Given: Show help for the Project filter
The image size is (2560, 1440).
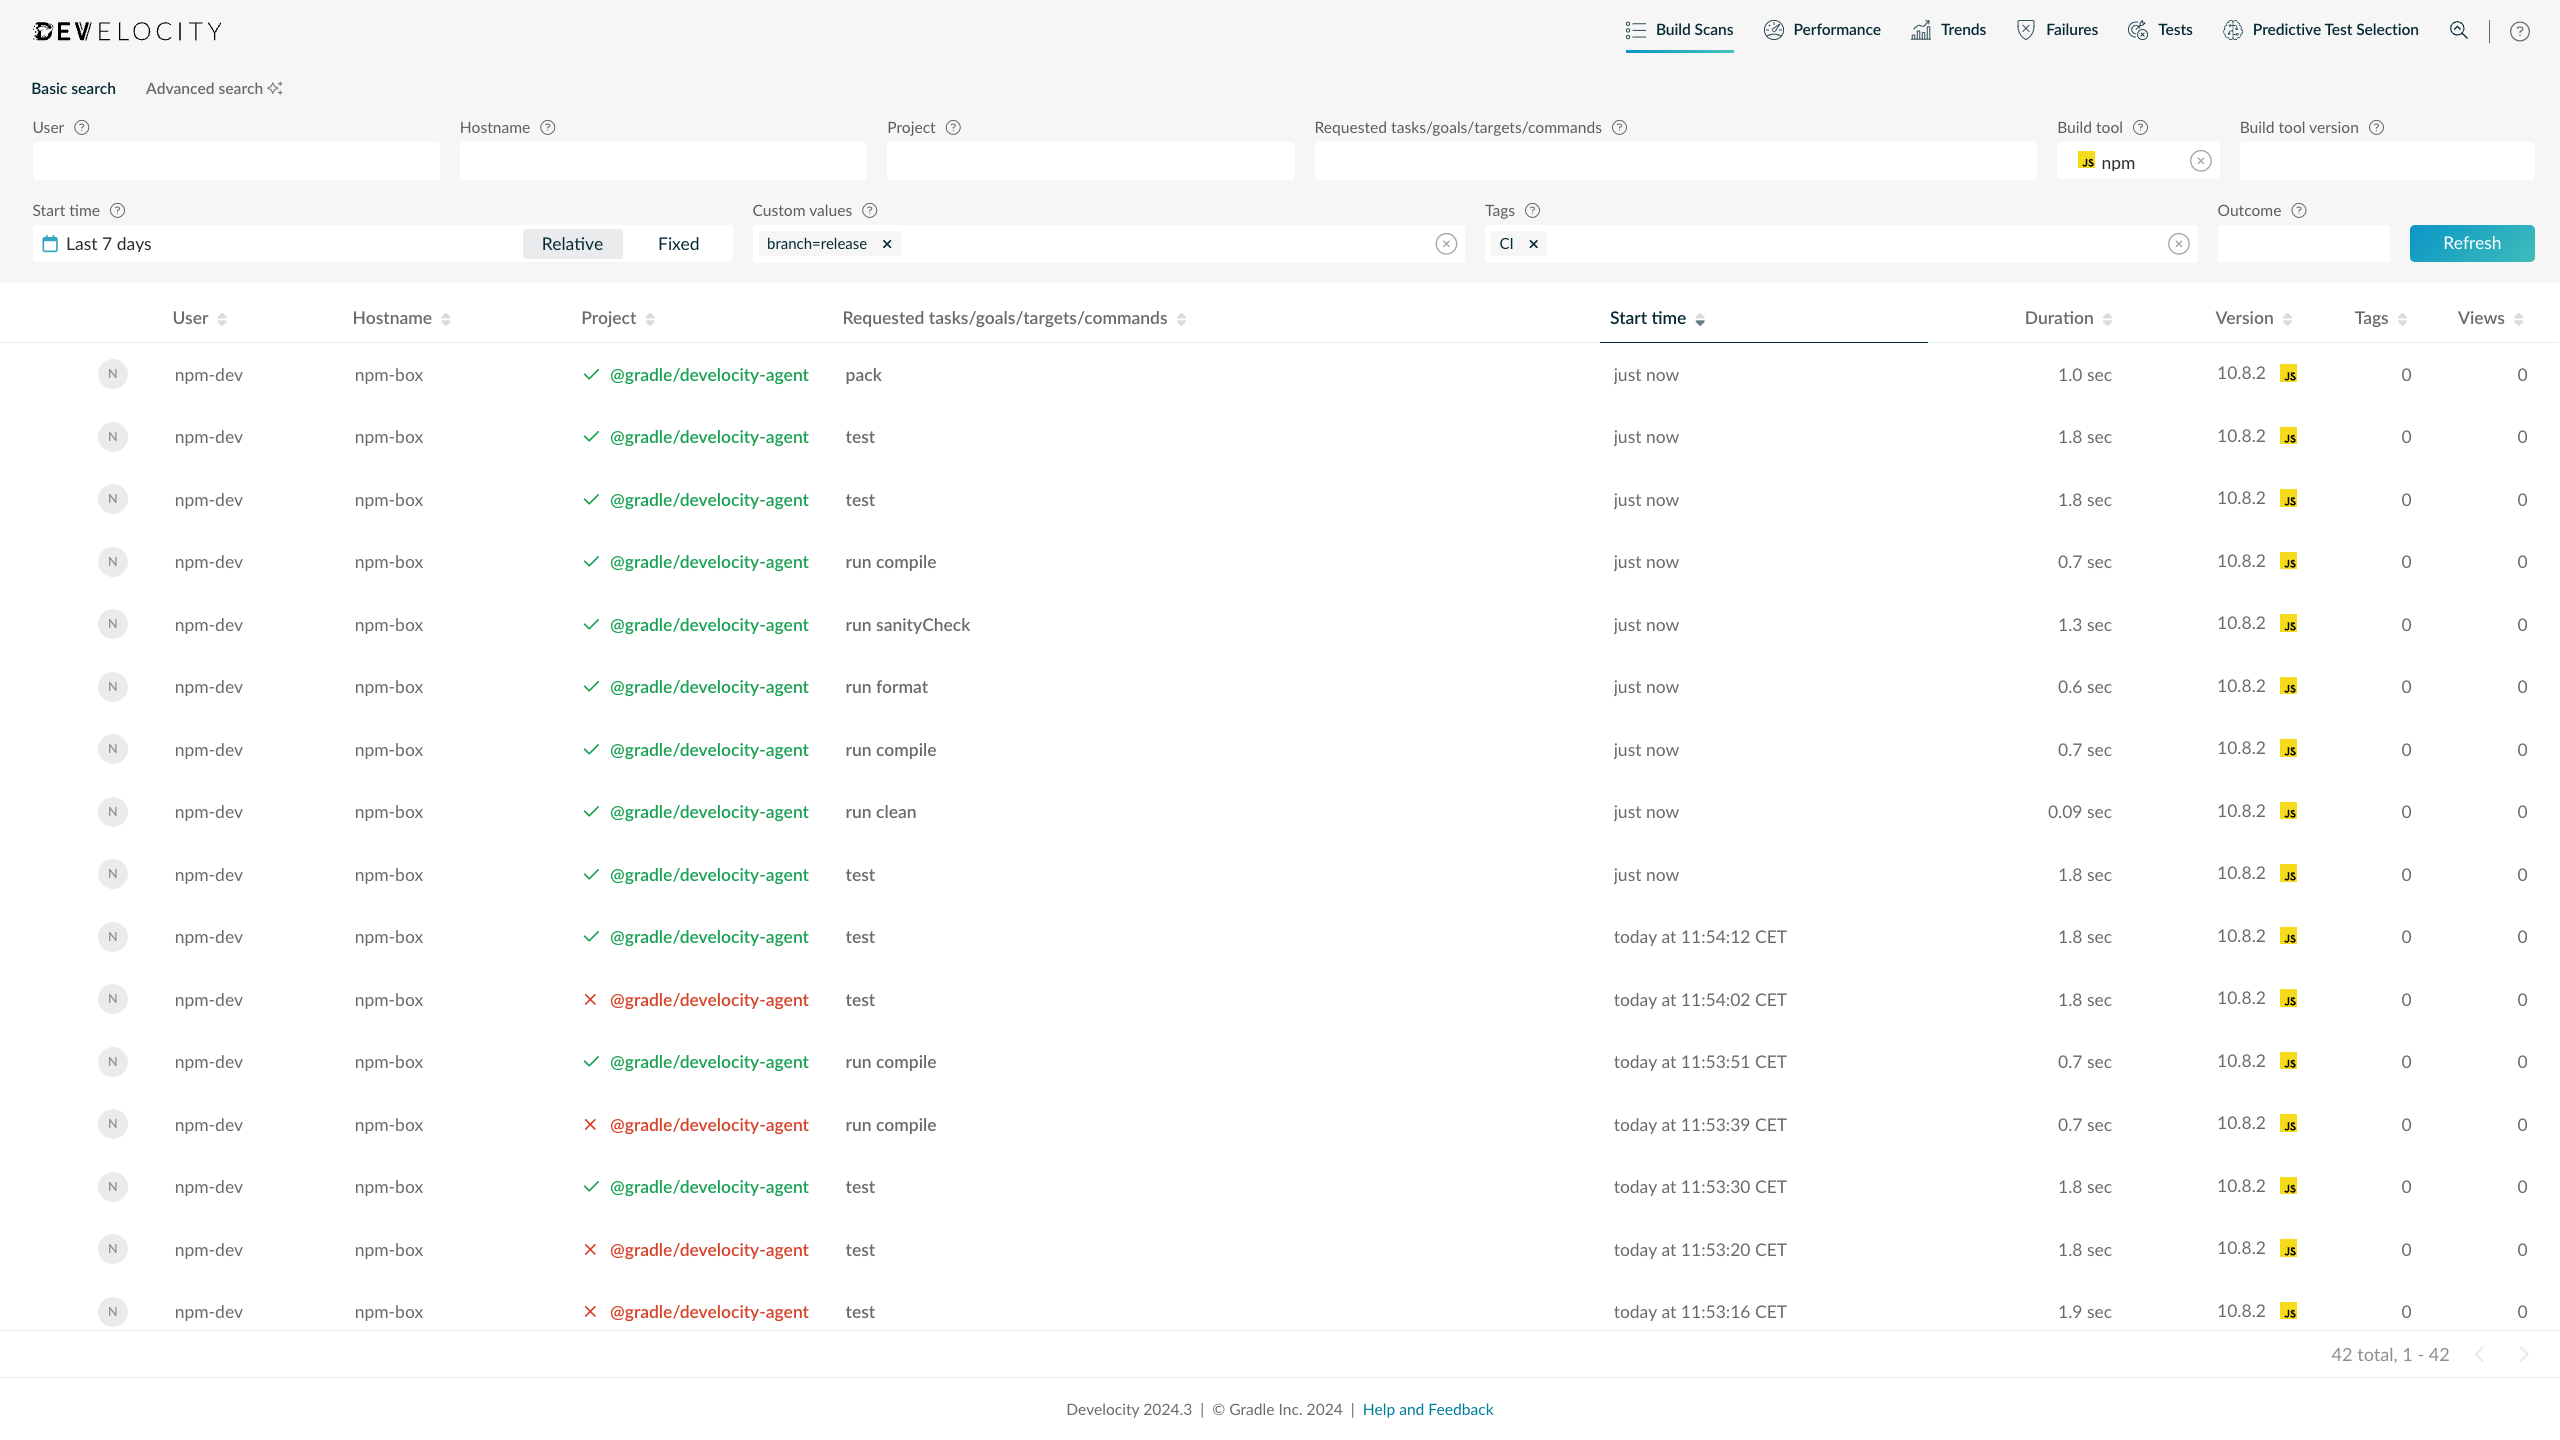Looking at the screenshot, I should pos(953,127).
